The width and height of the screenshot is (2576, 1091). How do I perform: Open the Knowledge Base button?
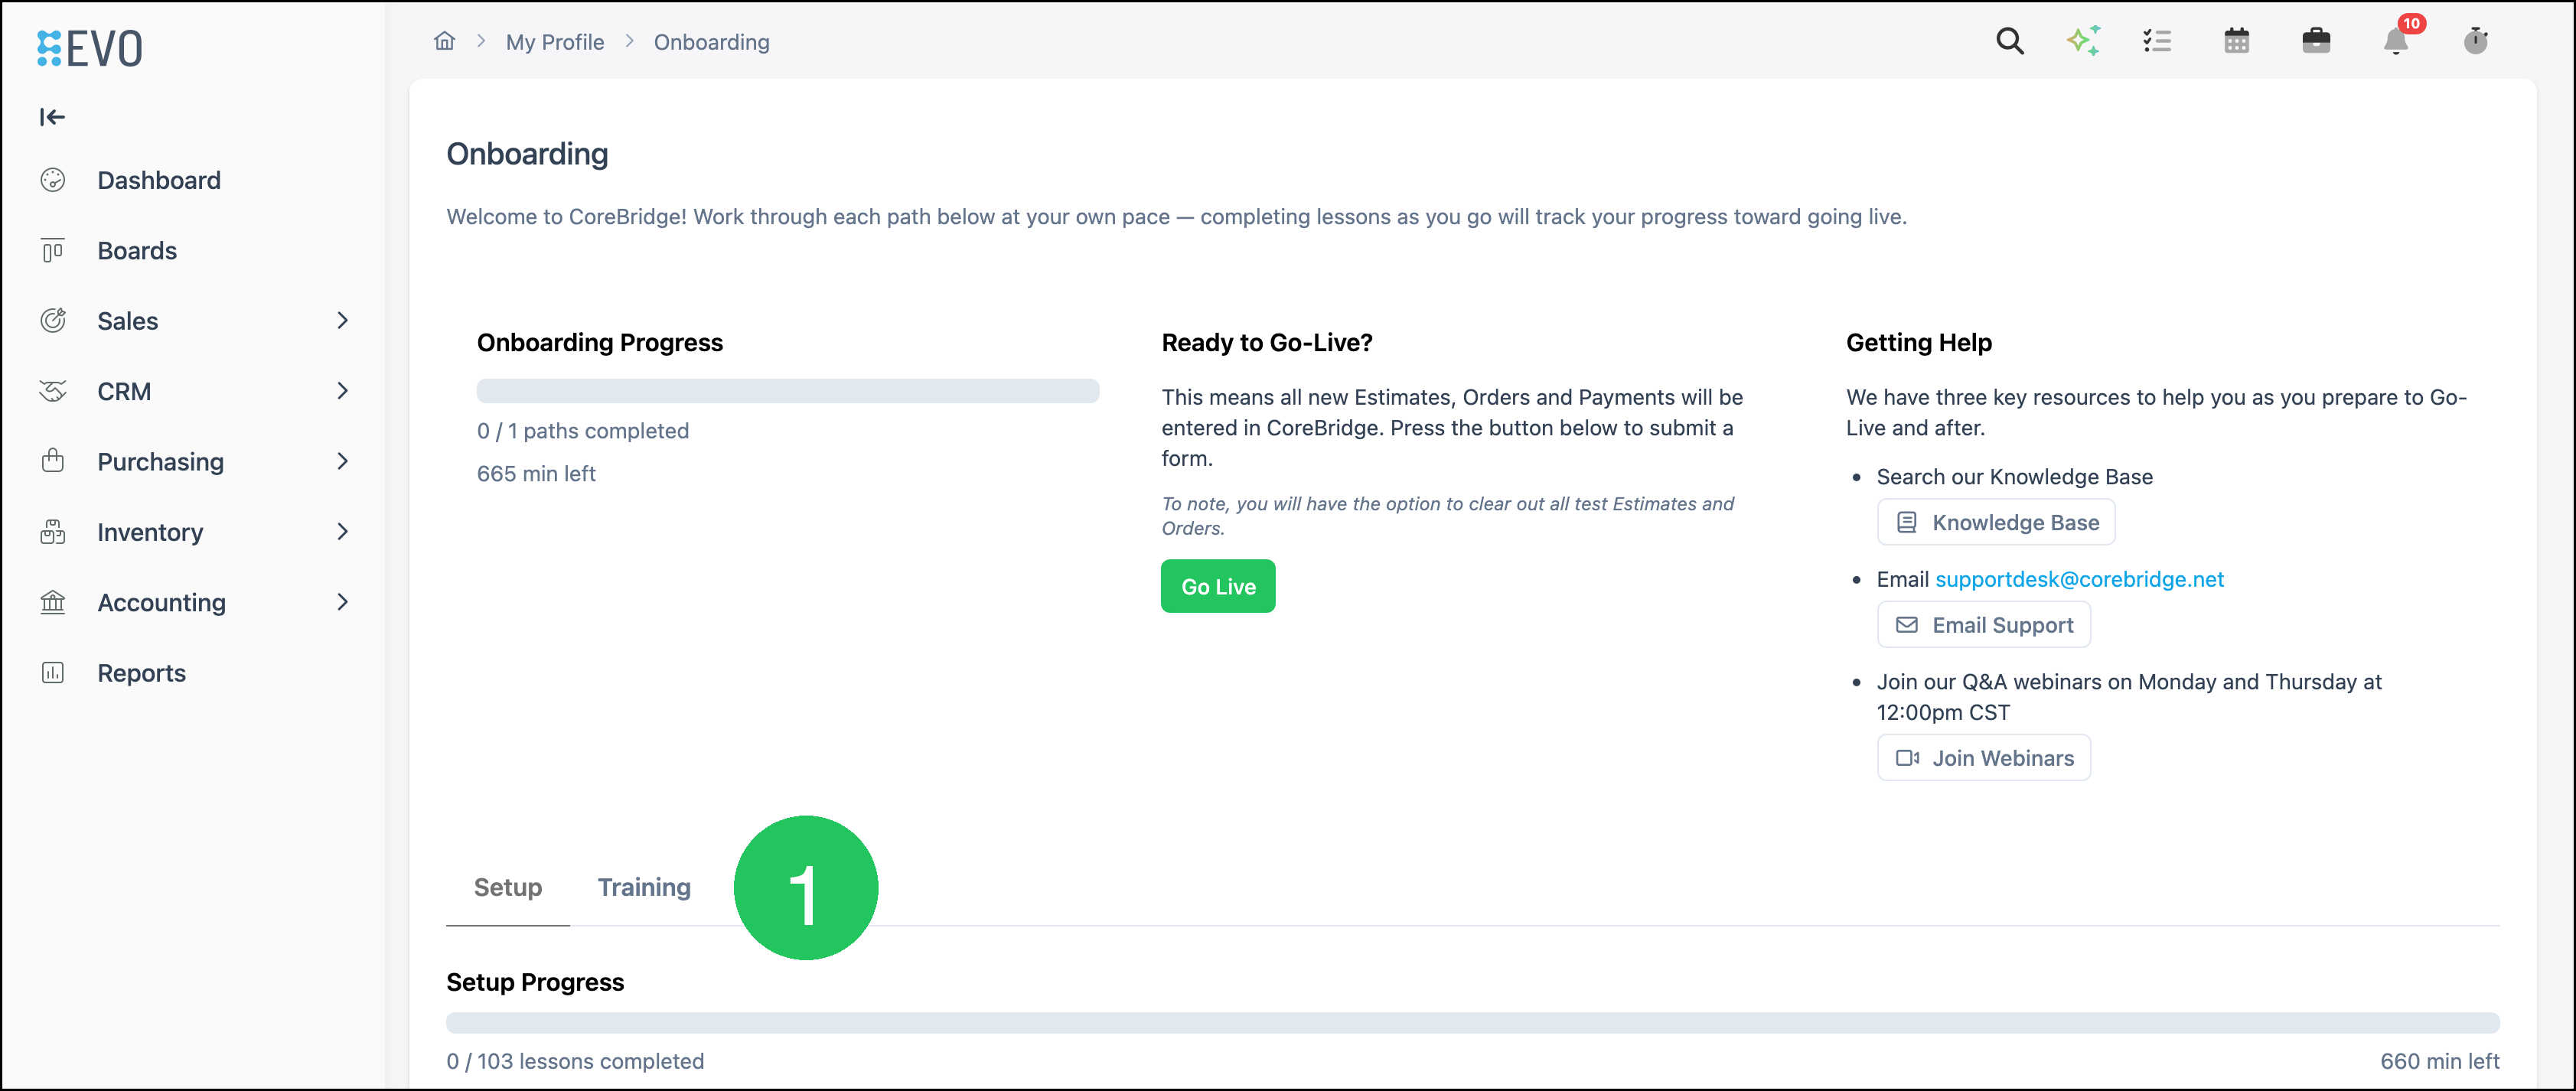click(x=1996, y=522)
